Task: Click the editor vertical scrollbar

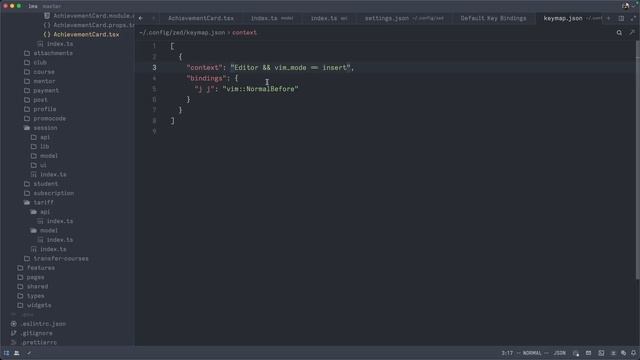Action: [x=638, y=160]
